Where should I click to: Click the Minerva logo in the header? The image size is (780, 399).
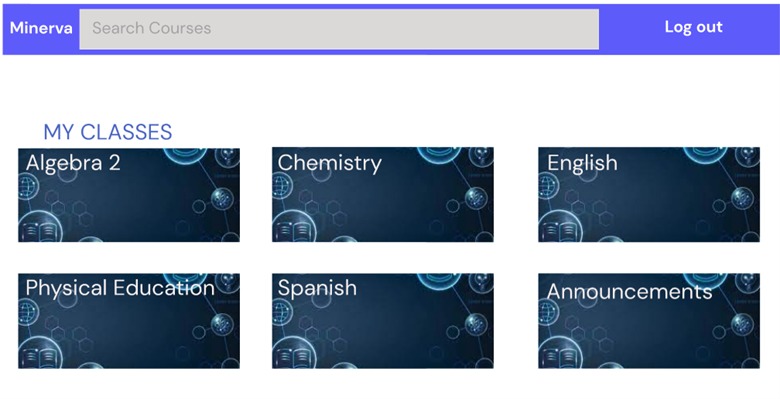pyautogui.click(x=41, y=28)
